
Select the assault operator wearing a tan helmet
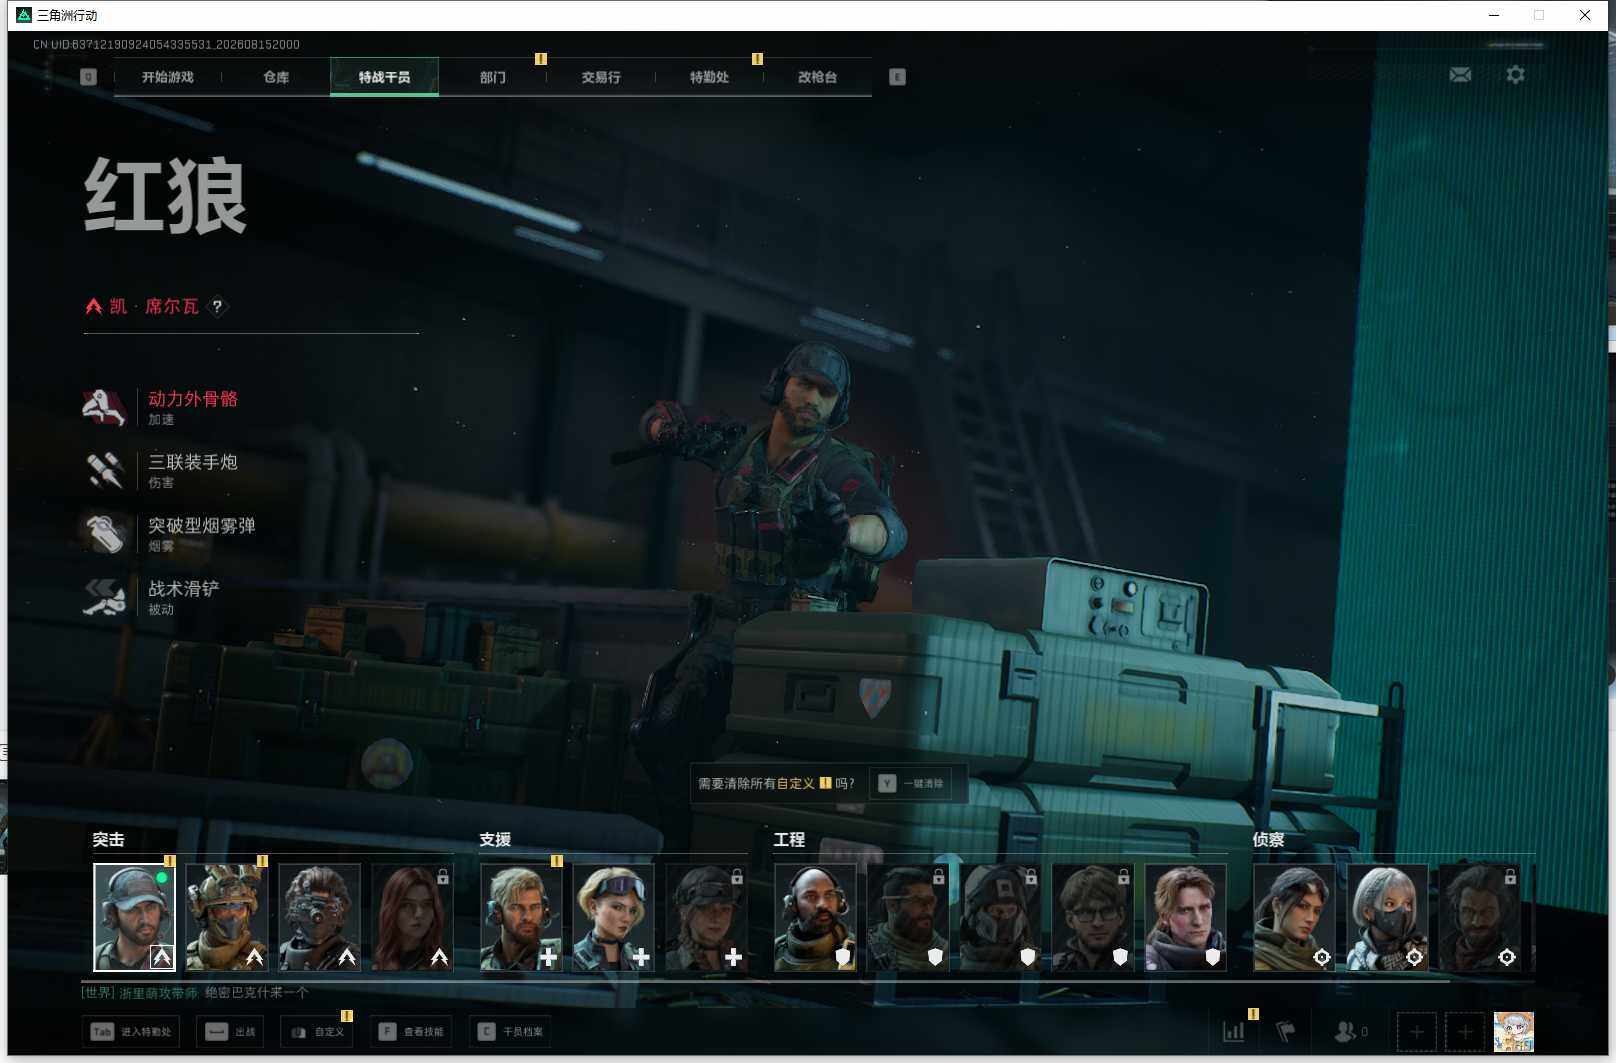(x=226, y=918)
